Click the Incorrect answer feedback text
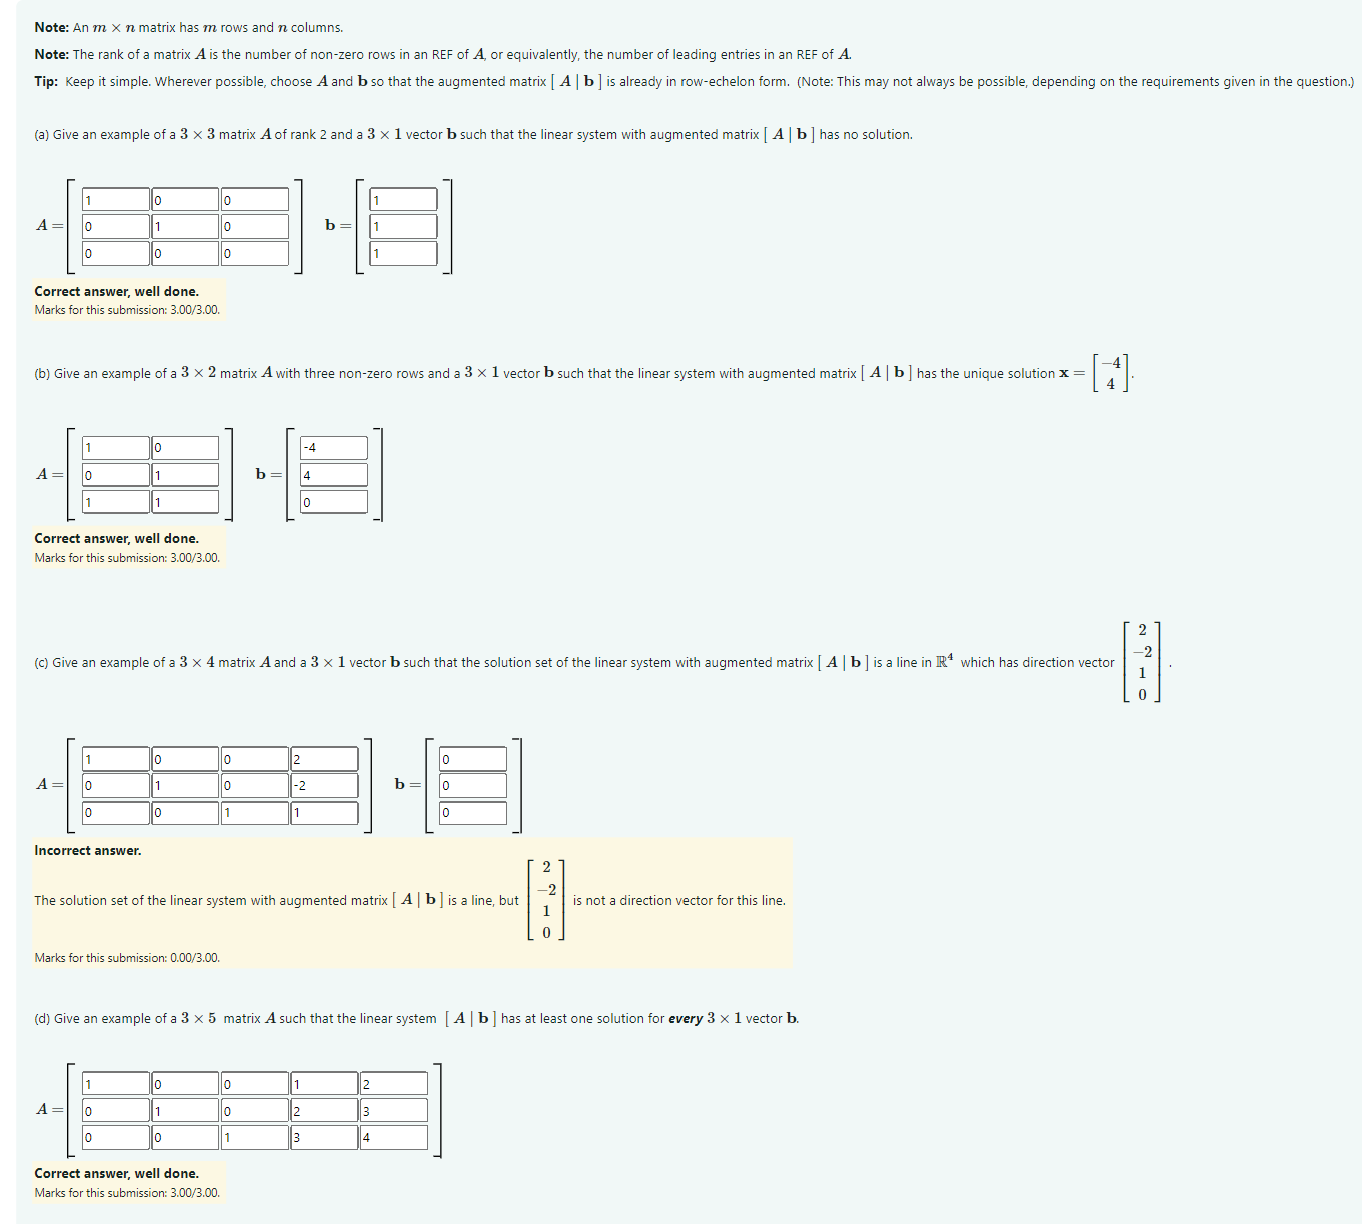This screenshot has height=1224, width=1362. coord(88,850)
